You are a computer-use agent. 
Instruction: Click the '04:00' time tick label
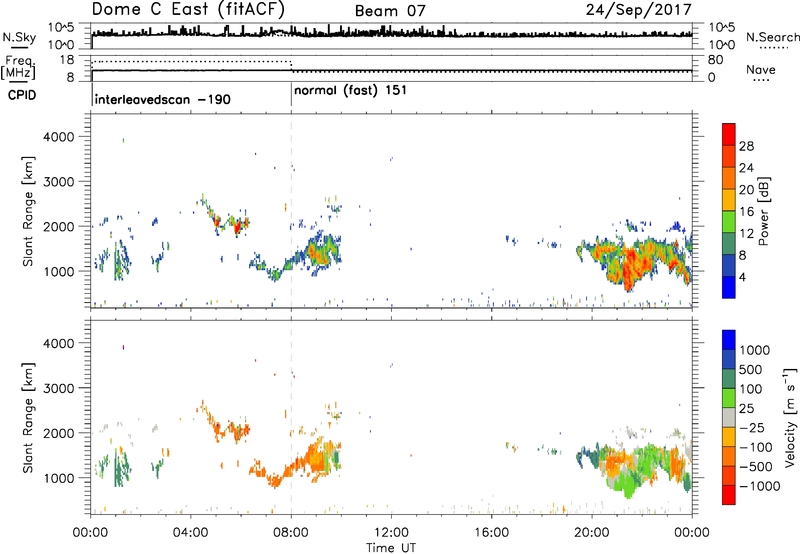[x=190, y=533]
